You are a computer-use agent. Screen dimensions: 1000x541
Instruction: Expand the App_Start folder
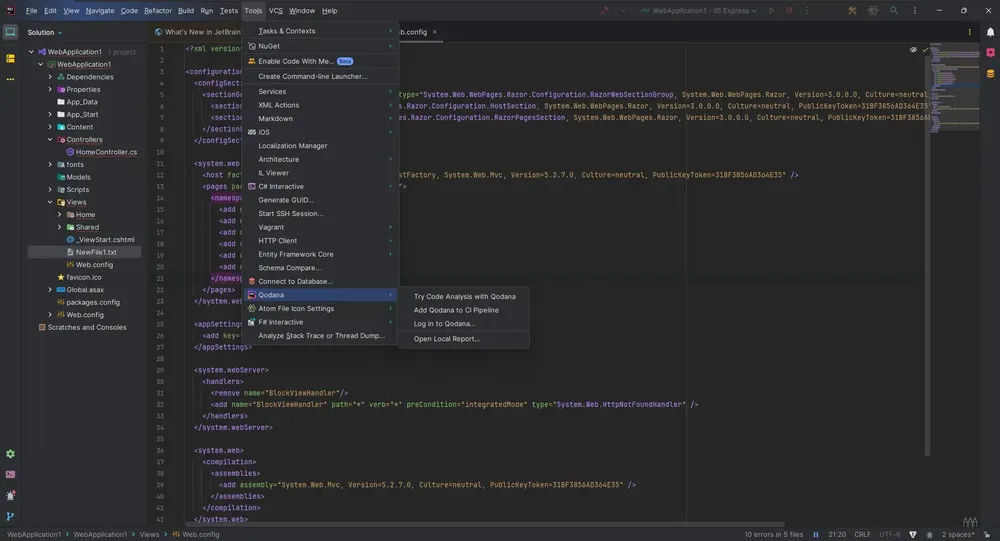50,114
